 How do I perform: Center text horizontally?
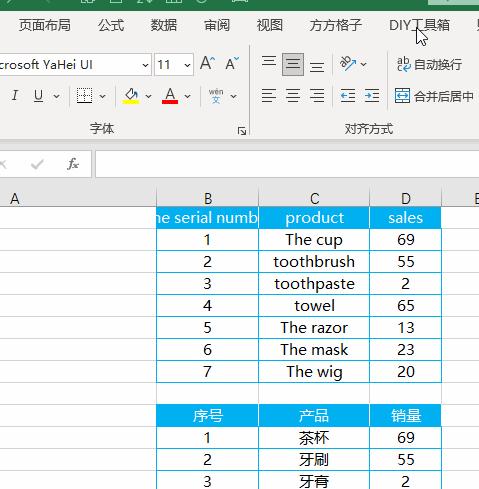[x=293, y=96]
